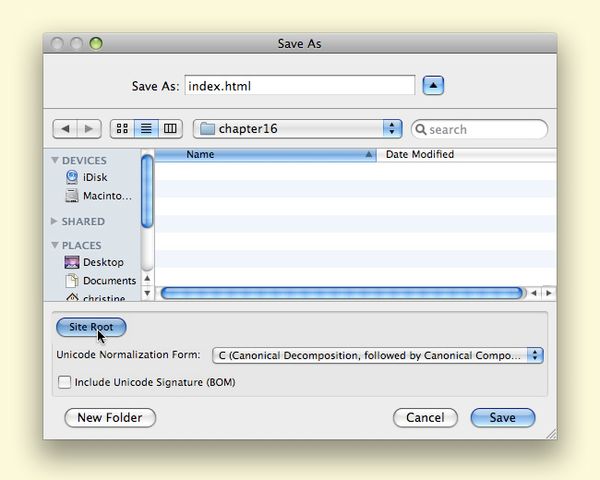The image size is (600, 480).
Task: Click the Site Root button
Action: coord(91,327)
